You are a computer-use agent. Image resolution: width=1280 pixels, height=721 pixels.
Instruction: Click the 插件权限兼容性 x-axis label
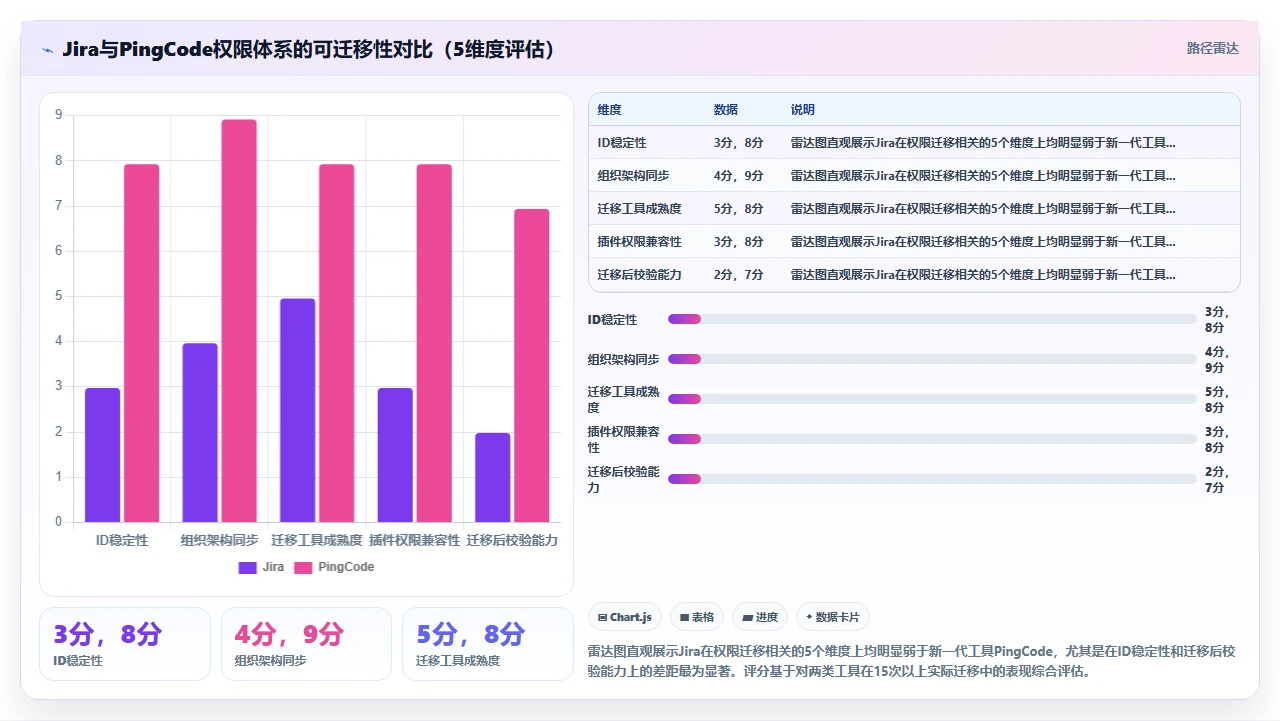tap(414, 540)
